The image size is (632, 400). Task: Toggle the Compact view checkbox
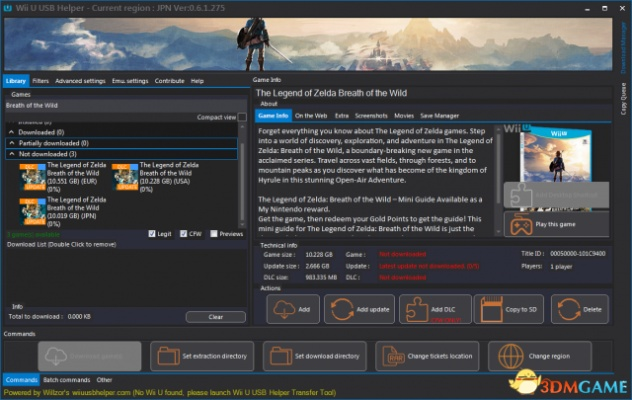242,117
